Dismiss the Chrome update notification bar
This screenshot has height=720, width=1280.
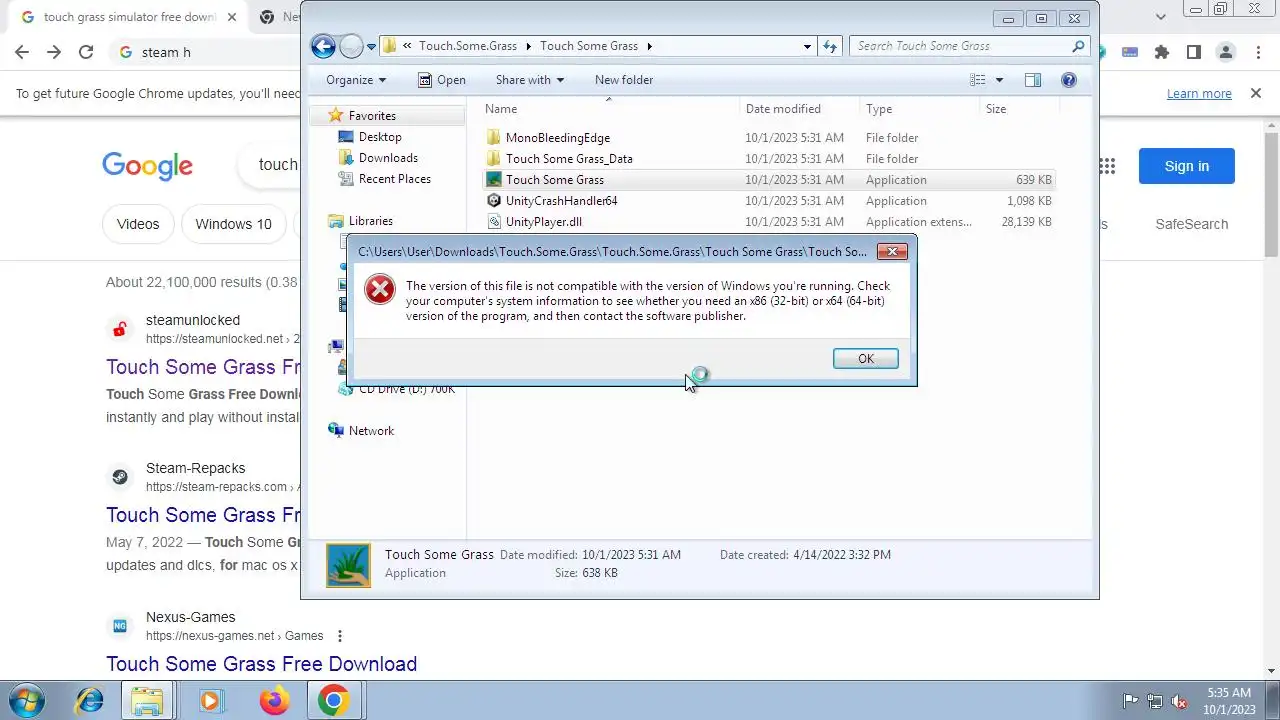coord(1256,93)
